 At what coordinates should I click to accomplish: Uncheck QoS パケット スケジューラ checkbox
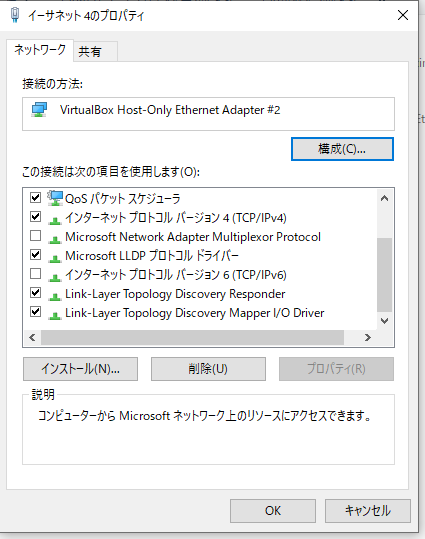(x=35, y=198)
